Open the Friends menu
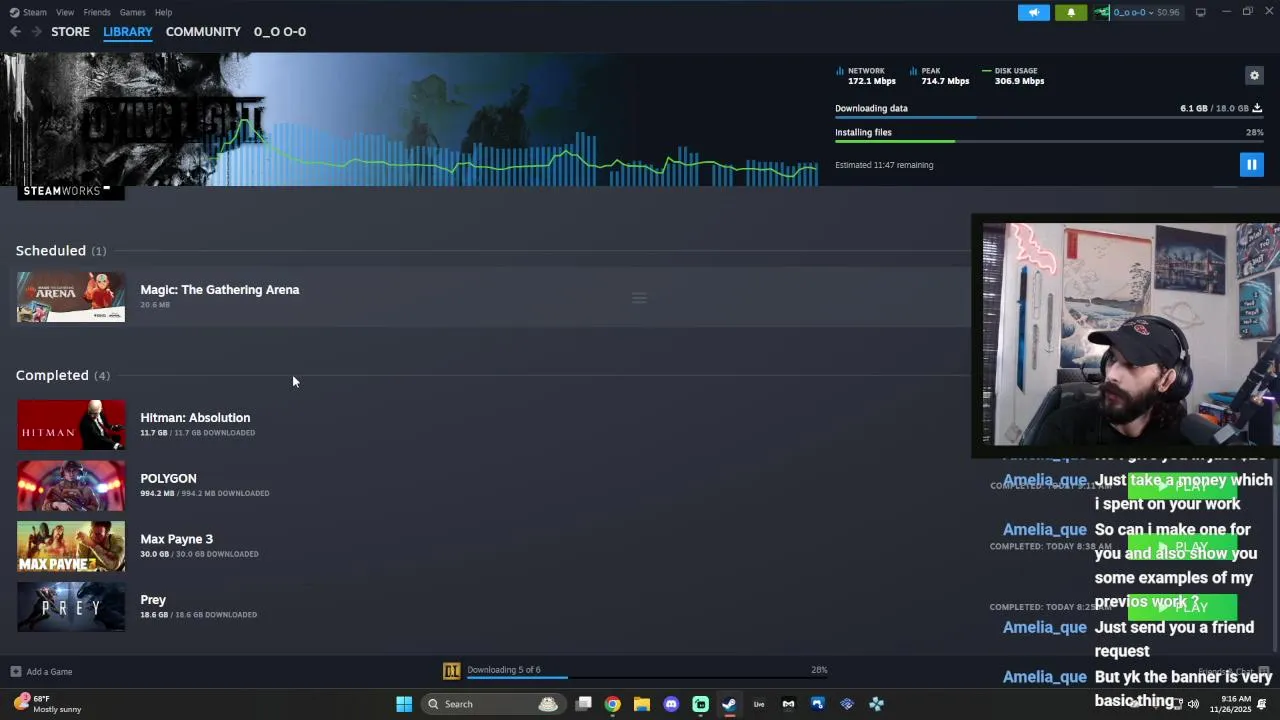This screenshot has height=720, width=1280. pyautogui.click(x=97, y=12)
